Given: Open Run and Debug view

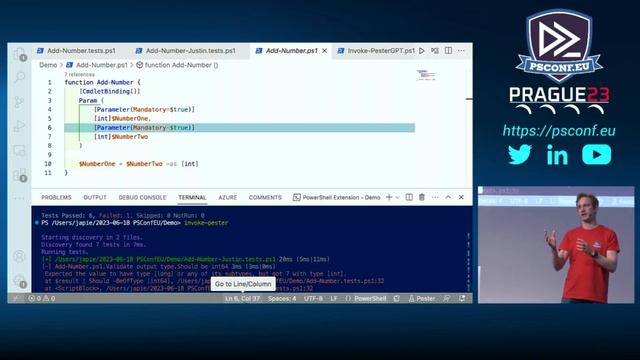Looking at the screenshot, I should [x=19, y=126].
